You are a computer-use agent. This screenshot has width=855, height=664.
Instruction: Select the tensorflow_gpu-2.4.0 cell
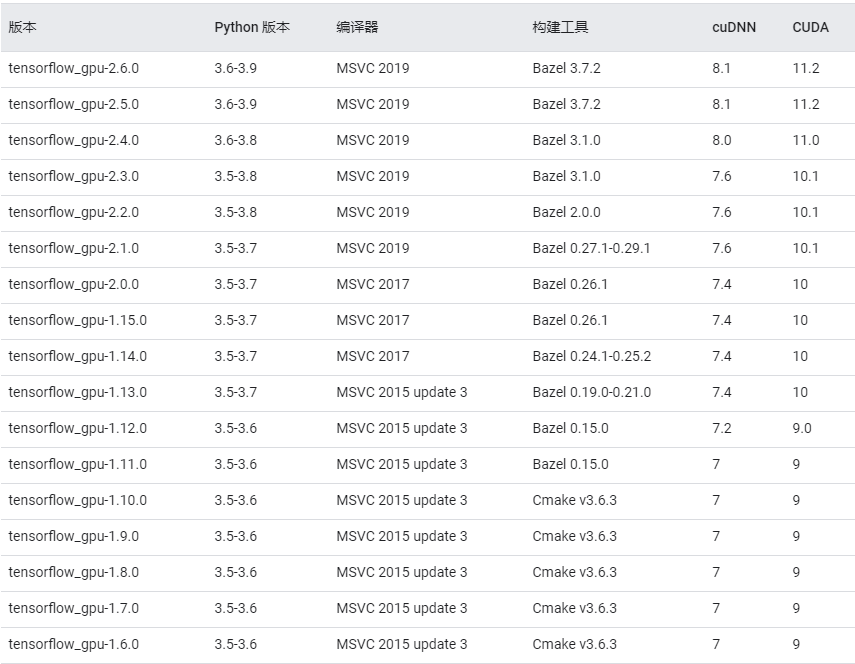[x=74, y=141]
